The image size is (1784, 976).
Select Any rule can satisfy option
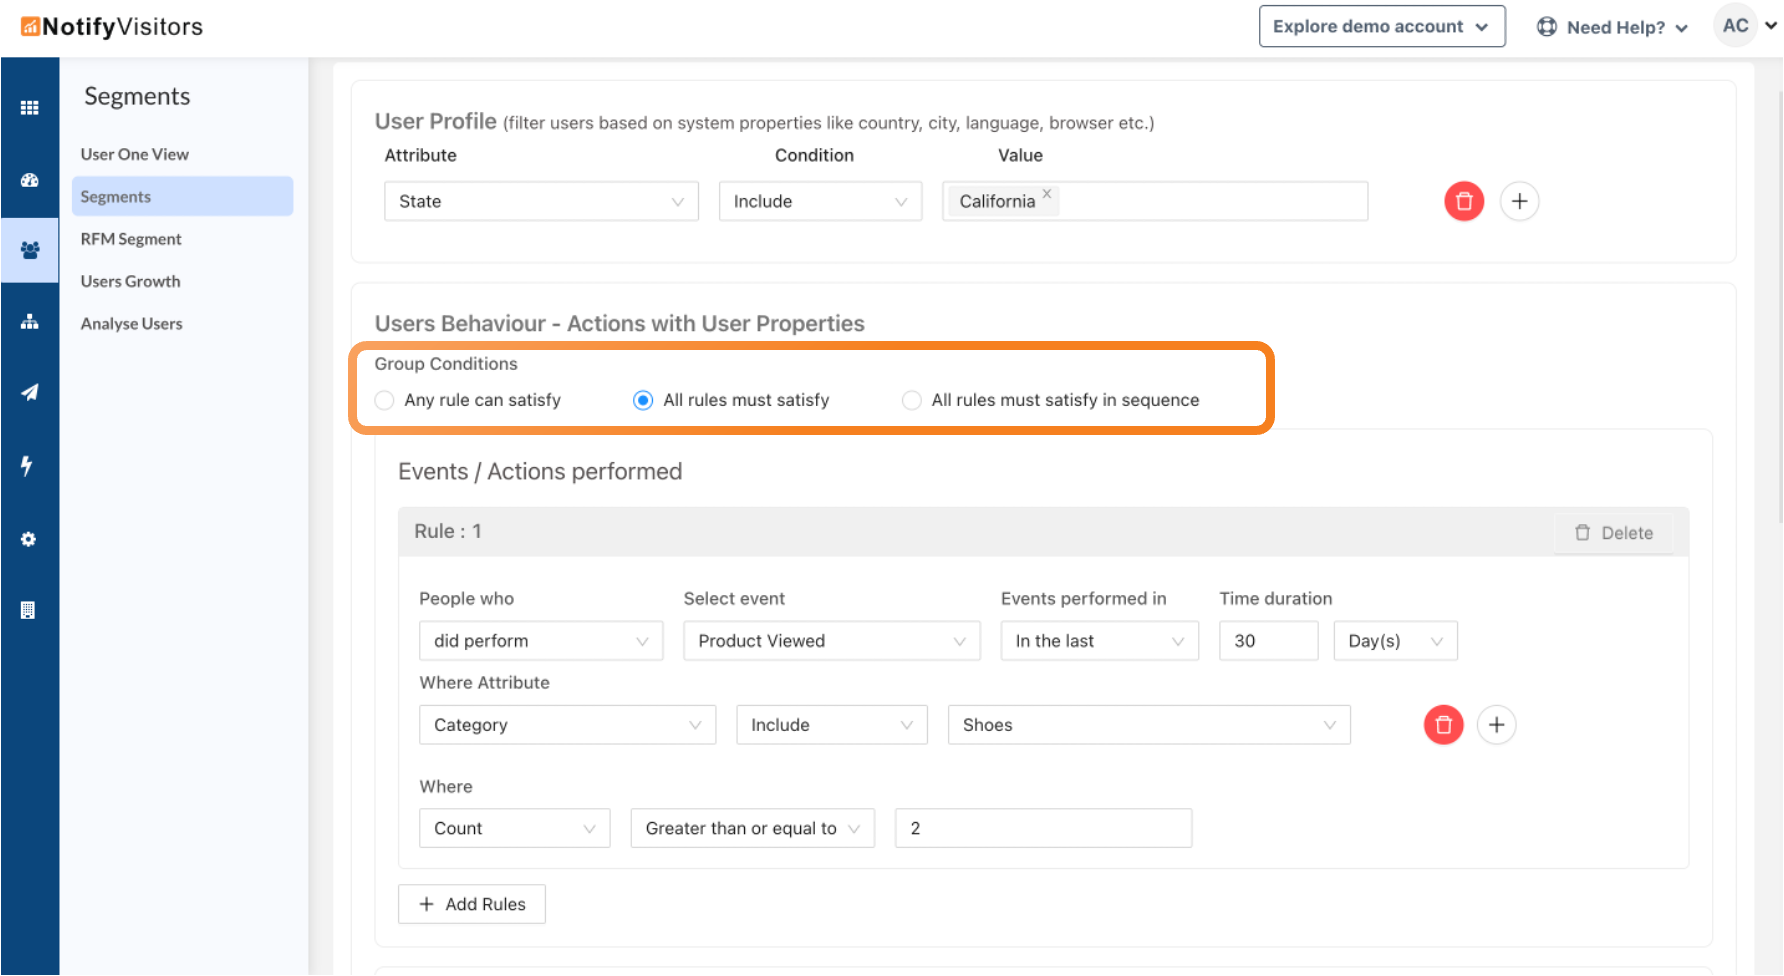tap(384, 400)
